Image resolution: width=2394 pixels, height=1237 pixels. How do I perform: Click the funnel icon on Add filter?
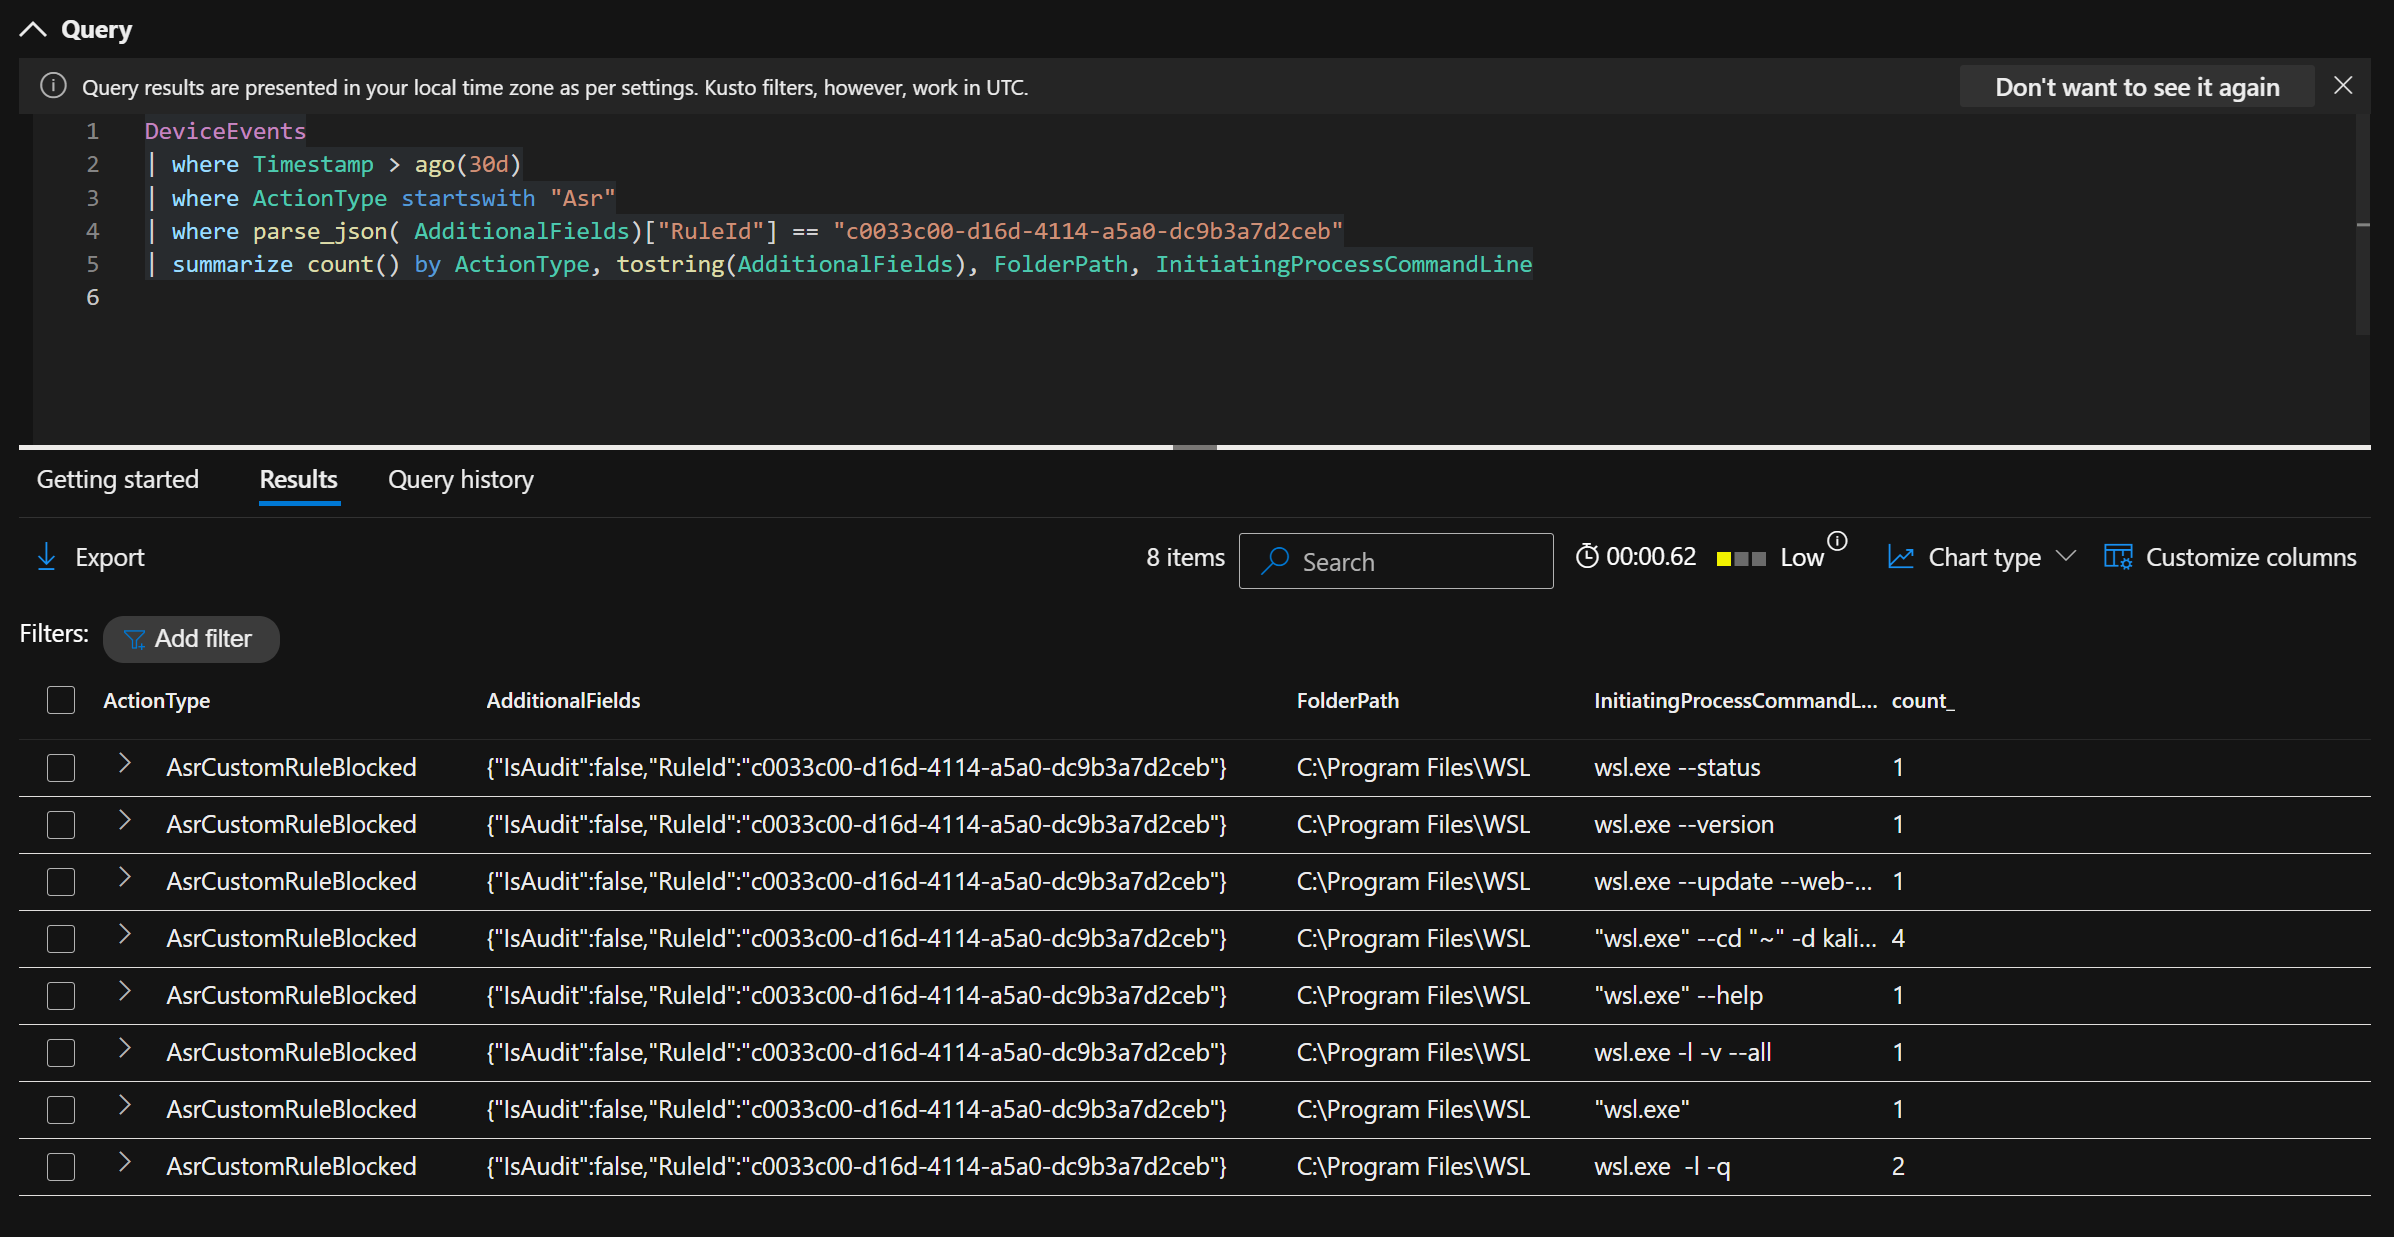point(135,639)
